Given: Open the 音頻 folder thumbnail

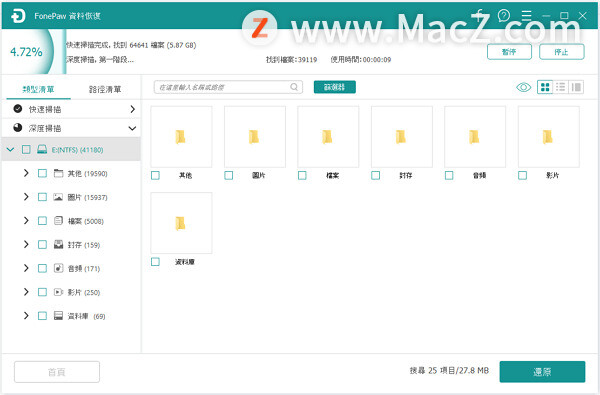Looking at the screenshot, I should click(x=475, y=137).
